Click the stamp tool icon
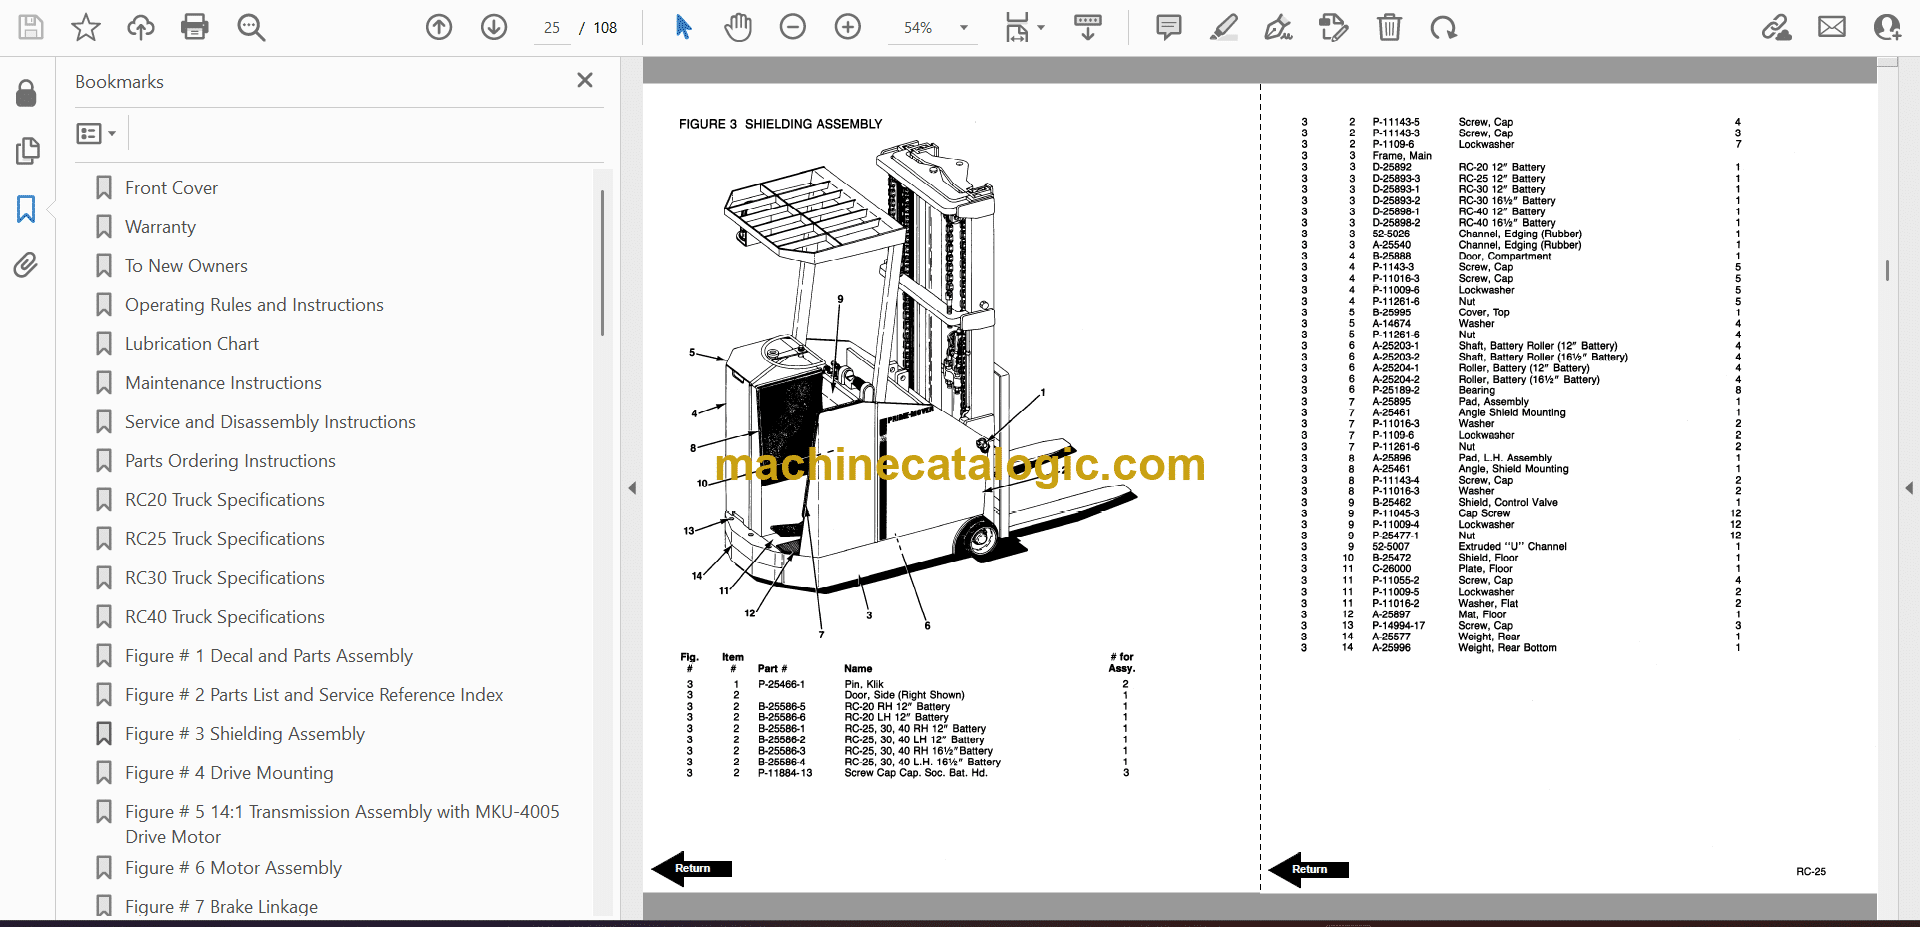Screen dimensions: 1920x927 click(x=1333, y=27)
